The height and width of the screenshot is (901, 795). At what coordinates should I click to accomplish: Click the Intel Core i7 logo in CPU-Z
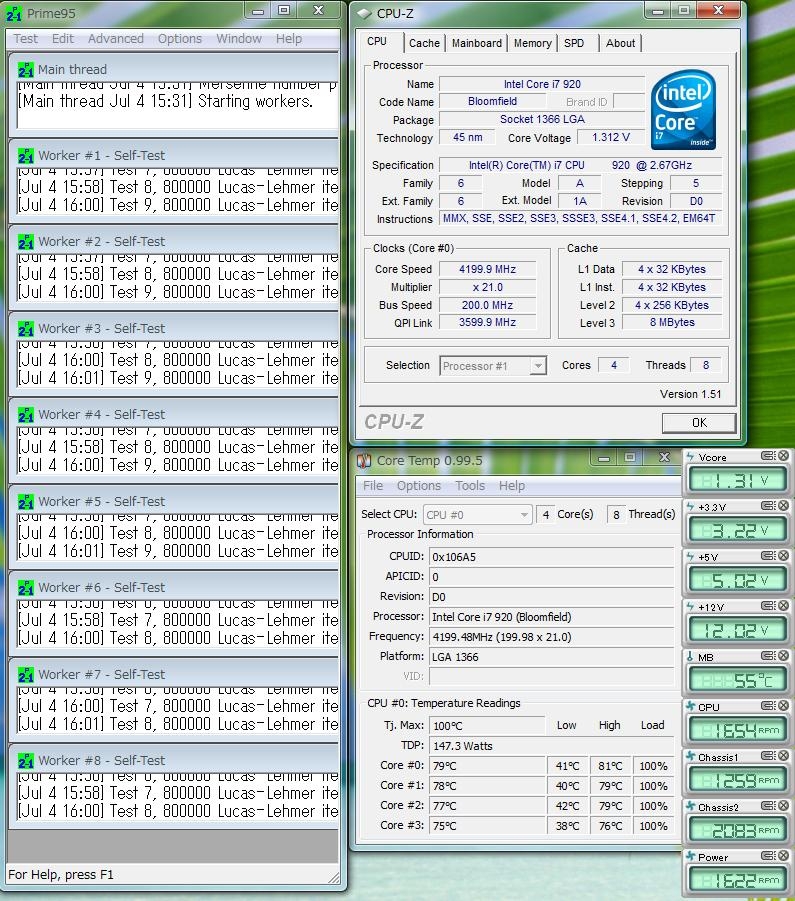(x=683, y=110)
